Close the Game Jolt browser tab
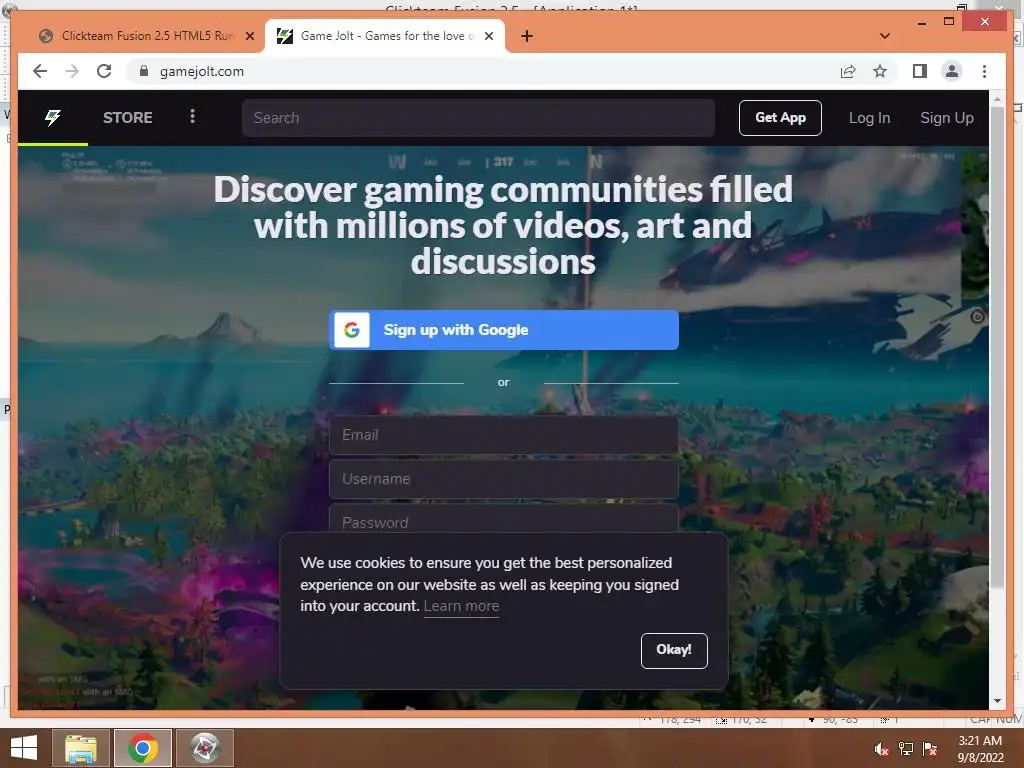 pyautogui.click(x=488, y=36)
